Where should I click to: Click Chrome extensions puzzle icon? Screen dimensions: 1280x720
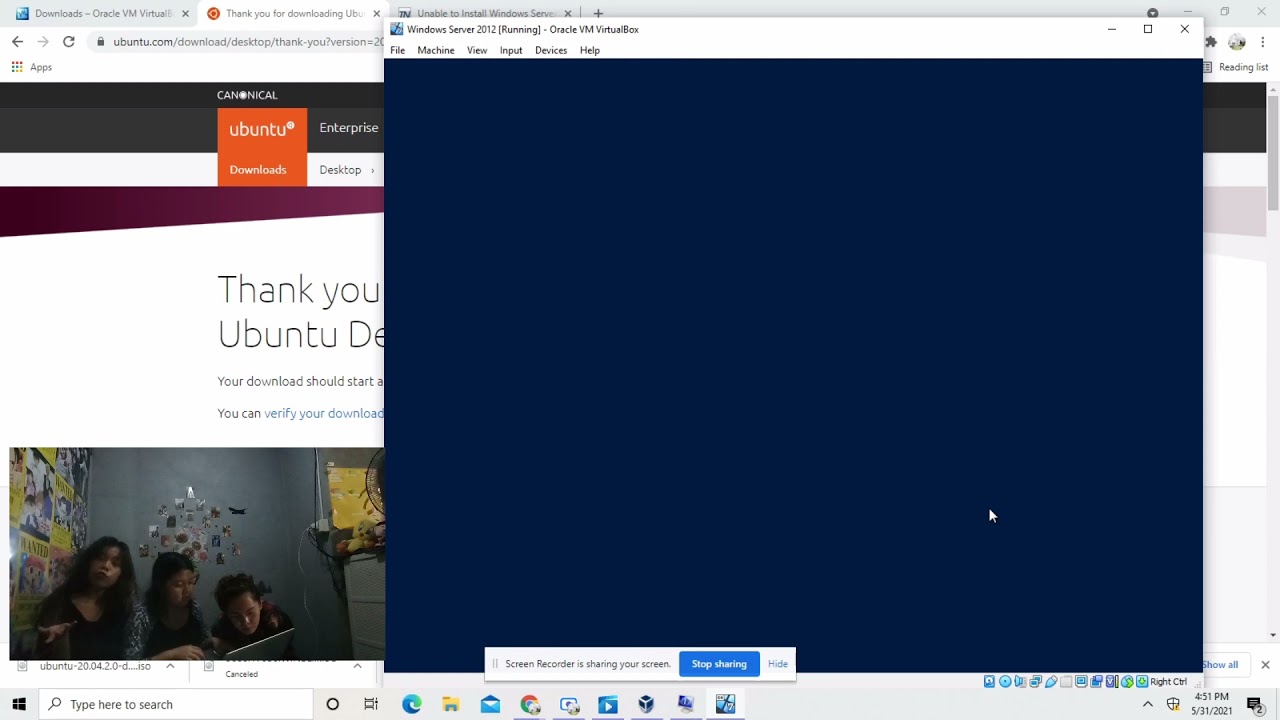pyautogui.click(x=1211, y=42)
